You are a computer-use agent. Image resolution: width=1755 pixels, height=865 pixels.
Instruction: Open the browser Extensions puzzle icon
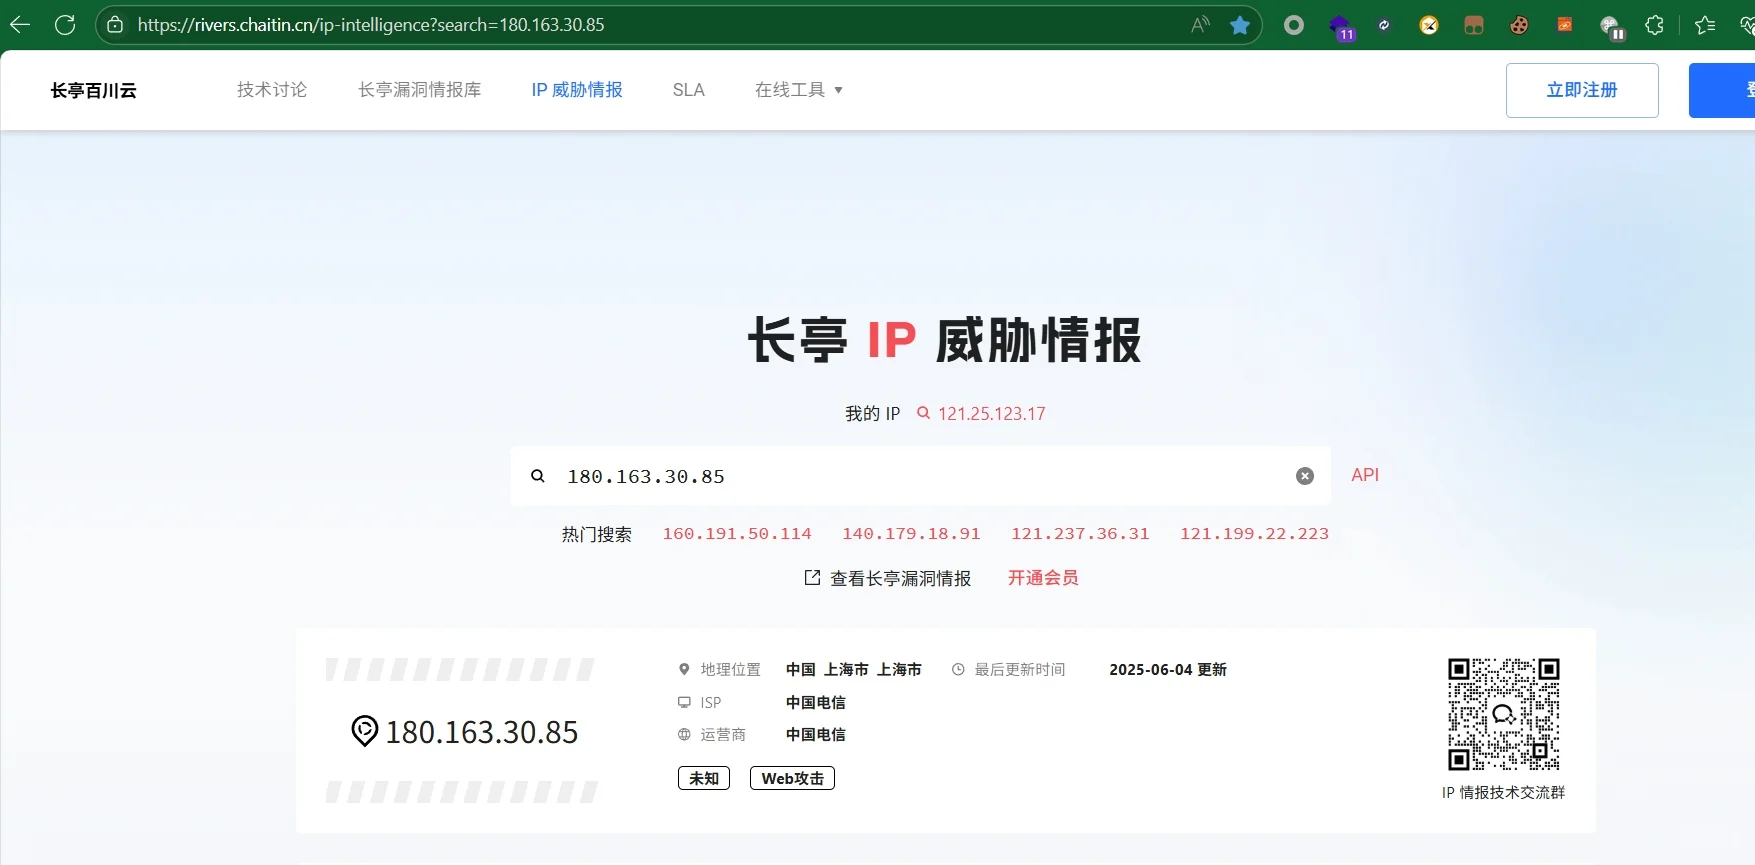(1655, 25)
